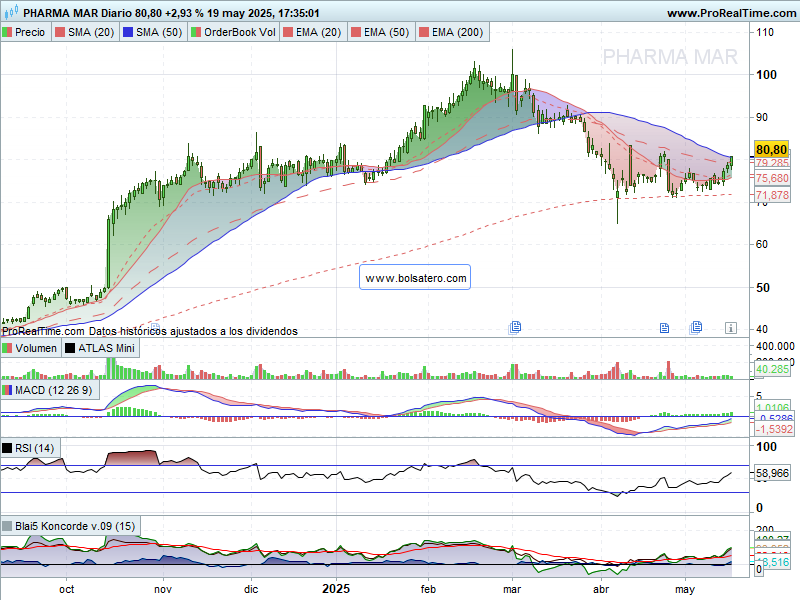Click the 71,878 price axis label
The width and height of the screenshot is (800, 600).
click(x=771, y=195)
